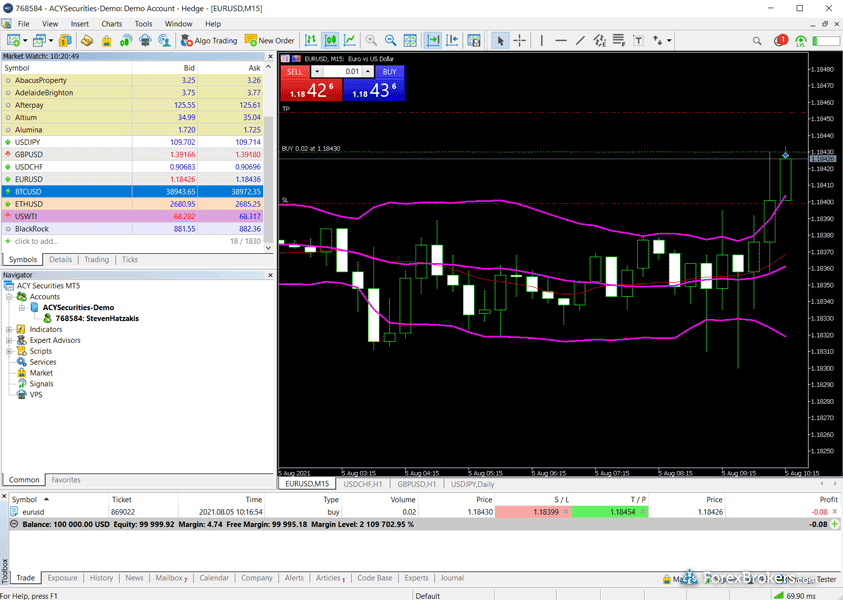This screenshot has height=600, width=843.
Task: Draw a horizontal line on the chart
Action: pyautogui.click(x=561, y=40)
